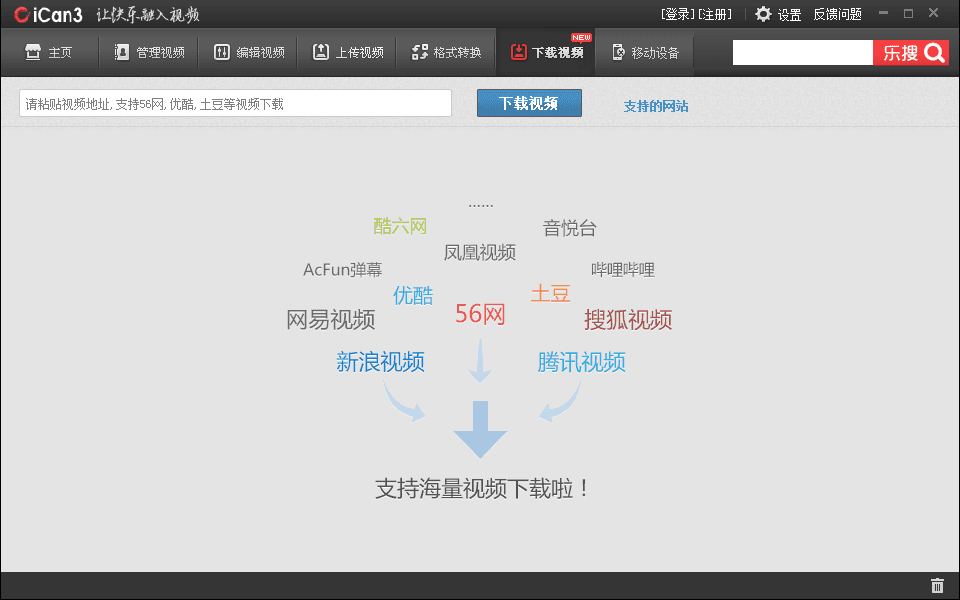Select the 下载视频 tab
Viewport: 960px width, 600px height.
coord(546,53)
